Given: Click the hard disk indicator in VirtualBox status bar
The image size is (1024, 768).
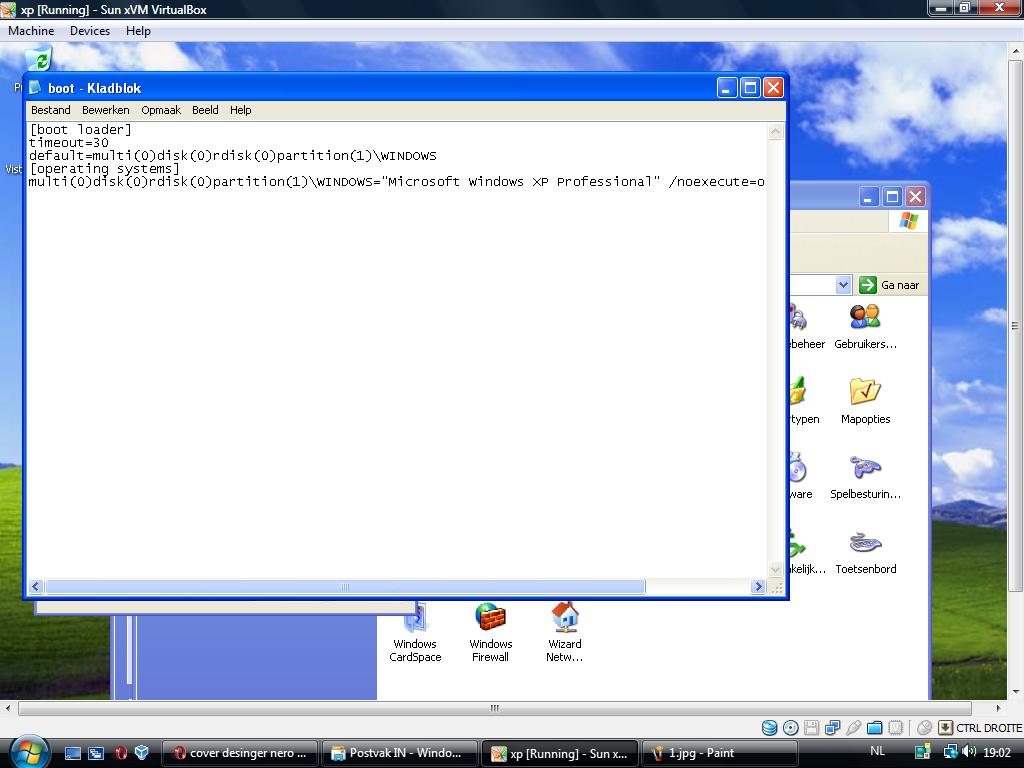Looking at the screenshot, I should point(769,728).
